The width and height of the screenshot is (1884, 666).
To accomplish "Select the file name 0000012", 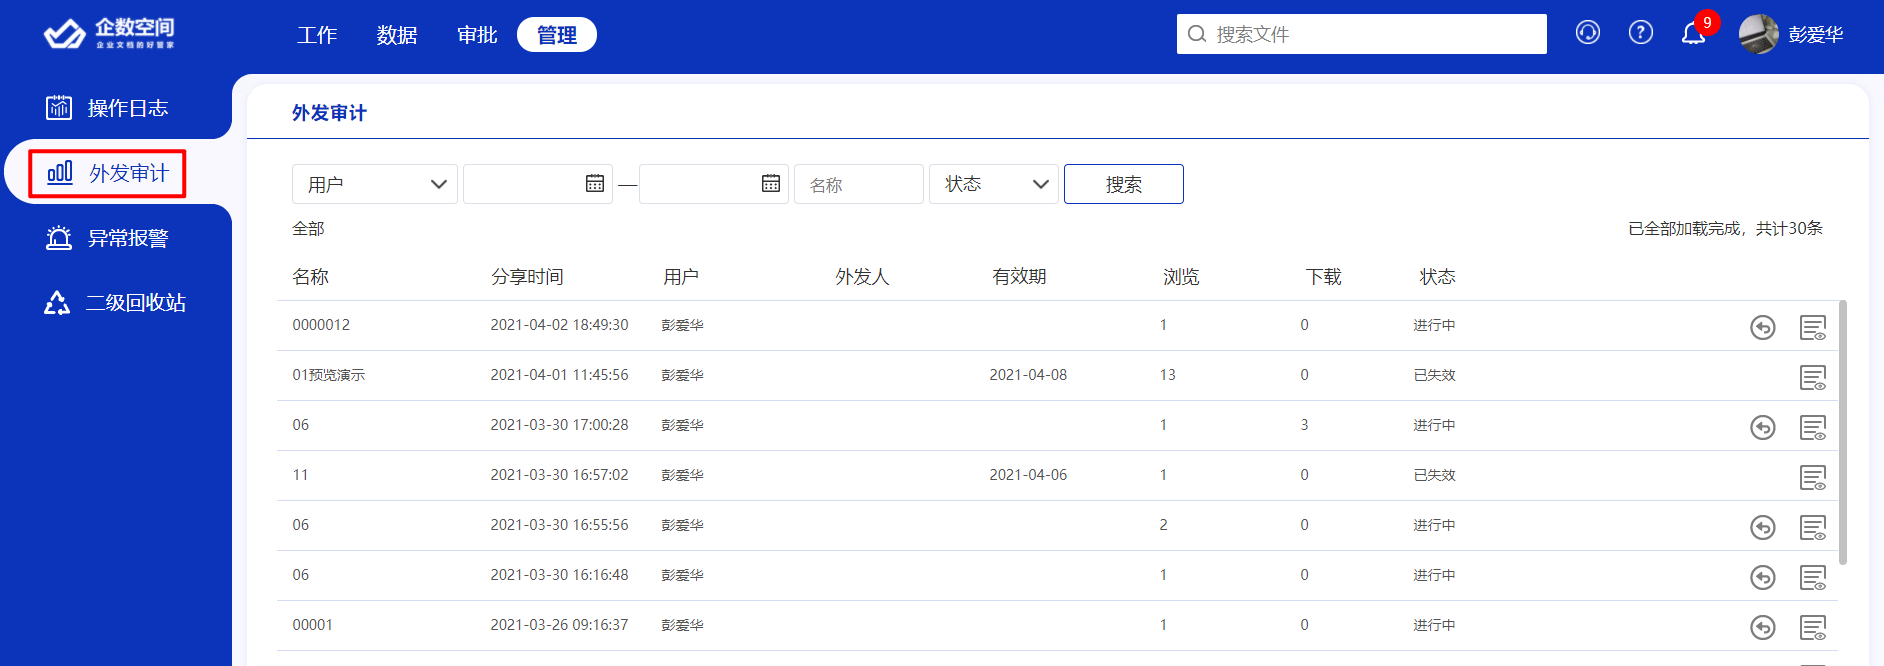I will [321, 325].
